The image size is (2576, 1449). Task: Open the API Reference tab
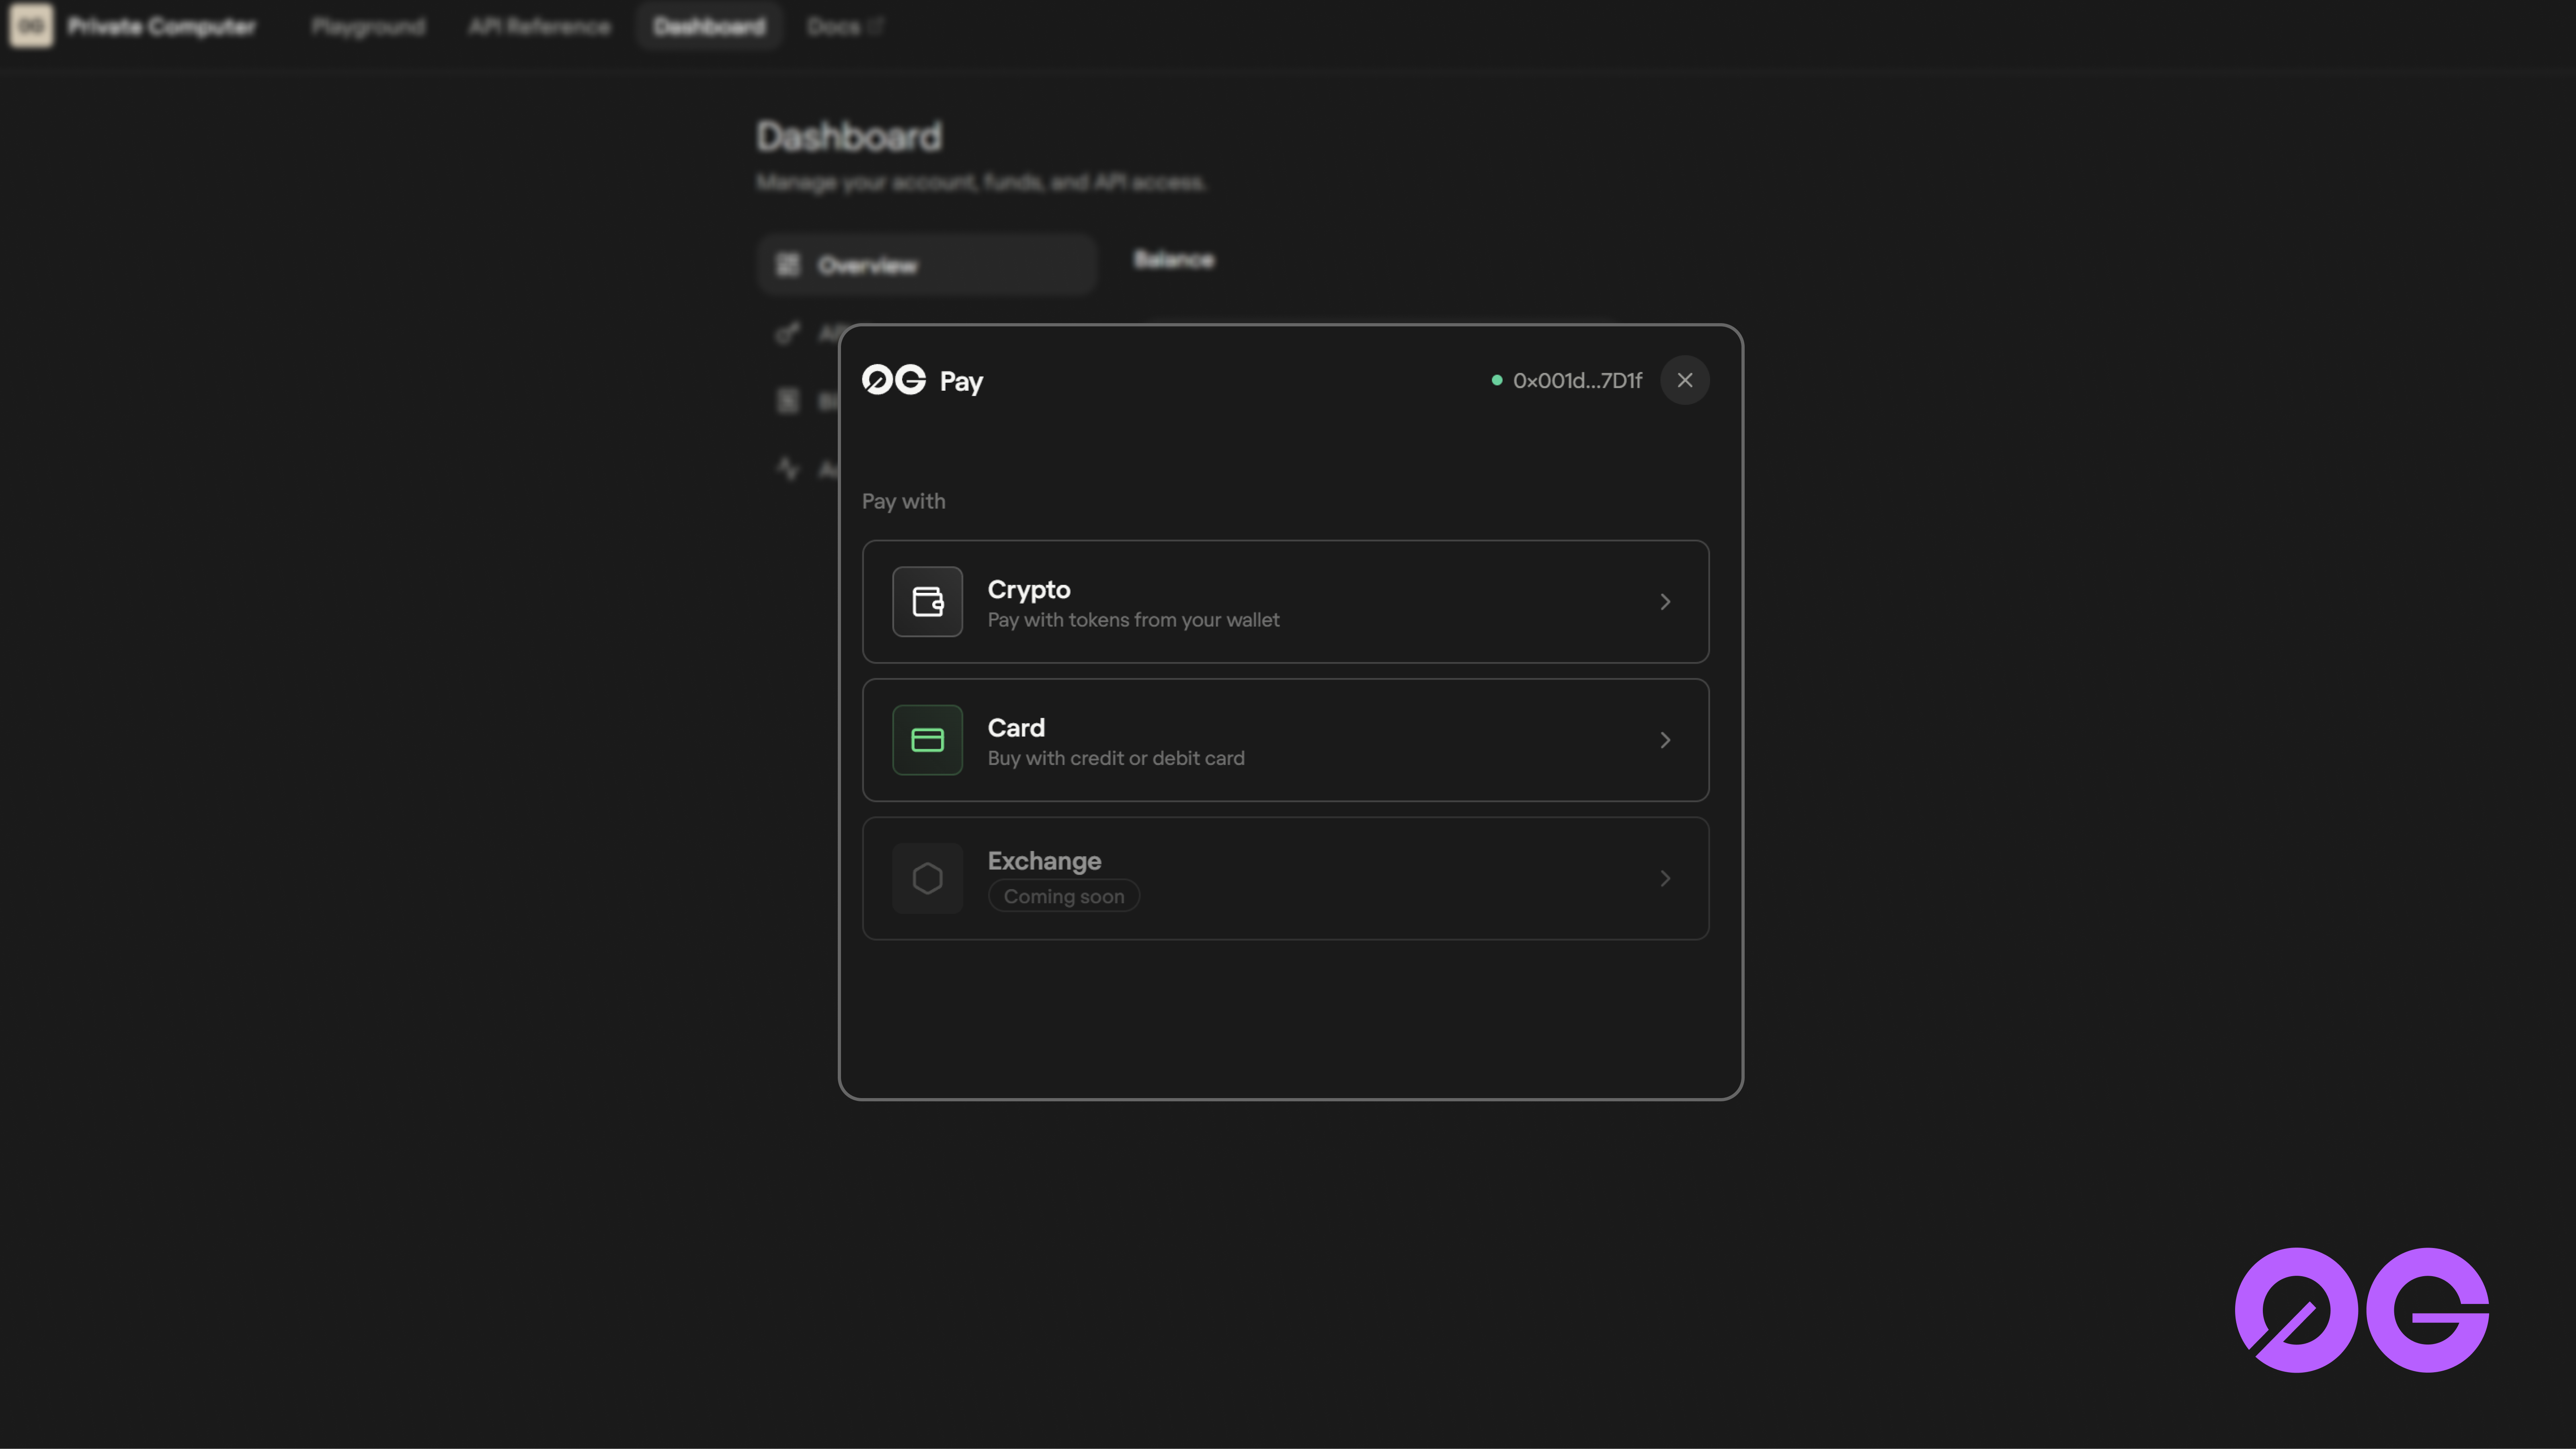[x=539, y=27]
